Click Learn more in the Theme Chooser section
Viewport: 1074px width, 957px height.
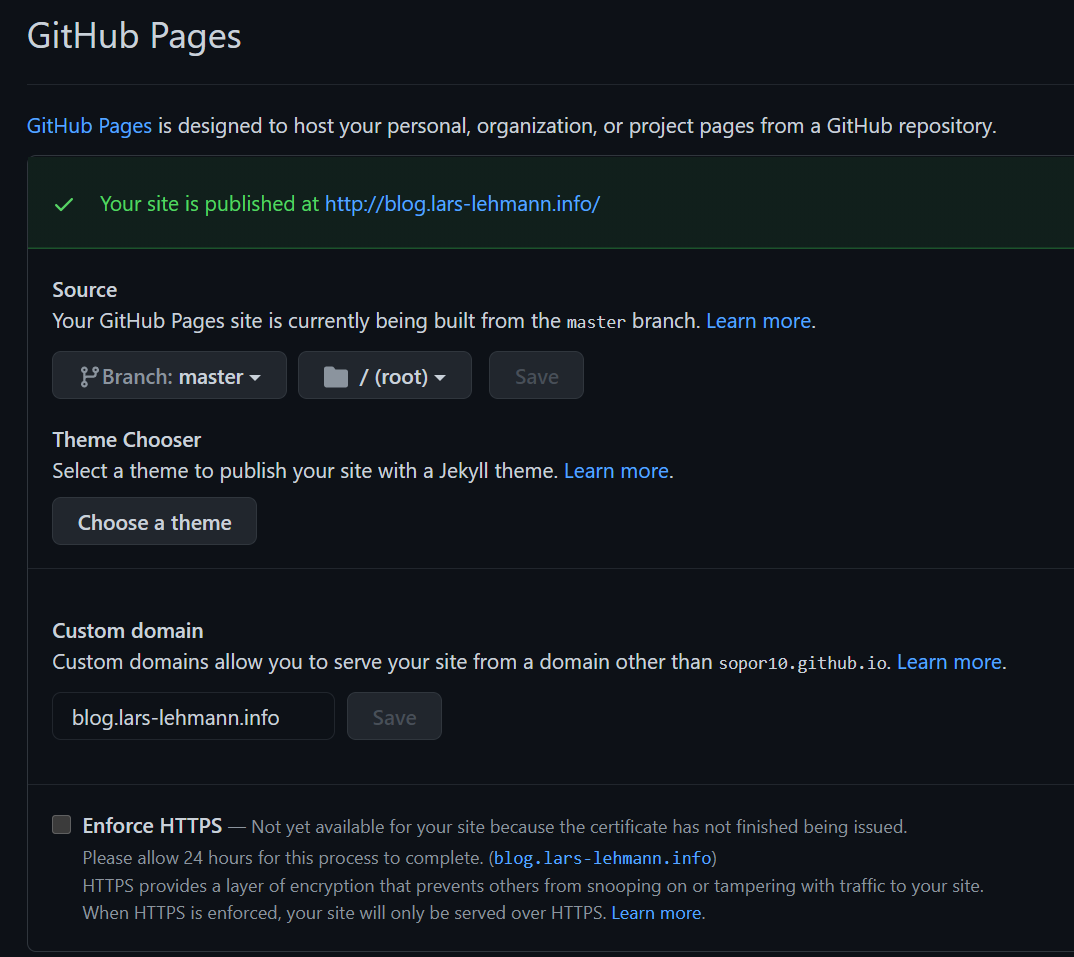615,471
